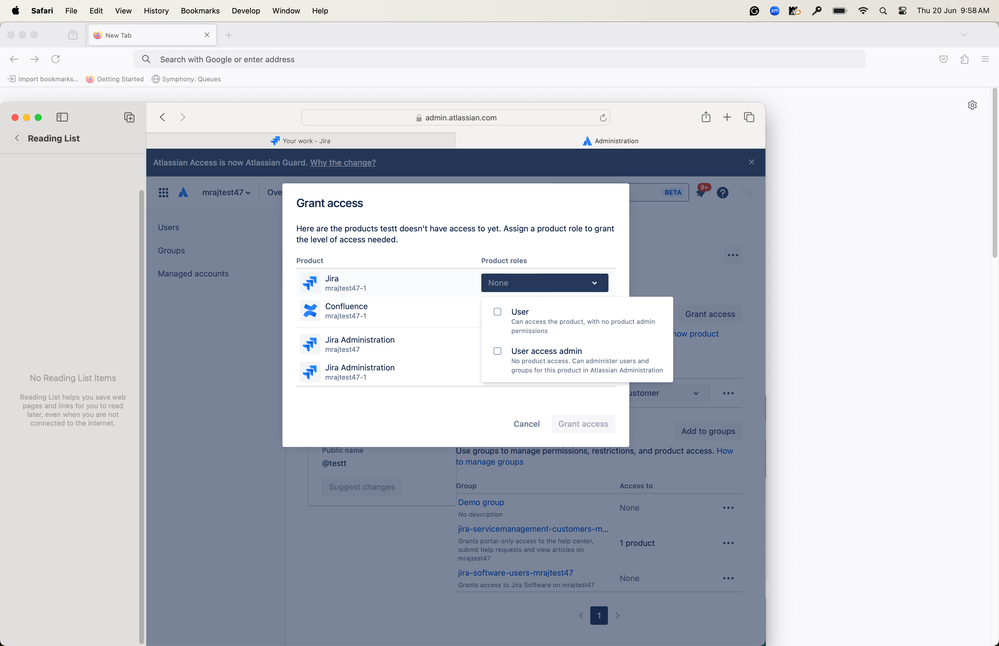Viewport: 999px width, 646px height.
Task: Open the Jira product roles None dropdown
Action: (x=544, y=283)
